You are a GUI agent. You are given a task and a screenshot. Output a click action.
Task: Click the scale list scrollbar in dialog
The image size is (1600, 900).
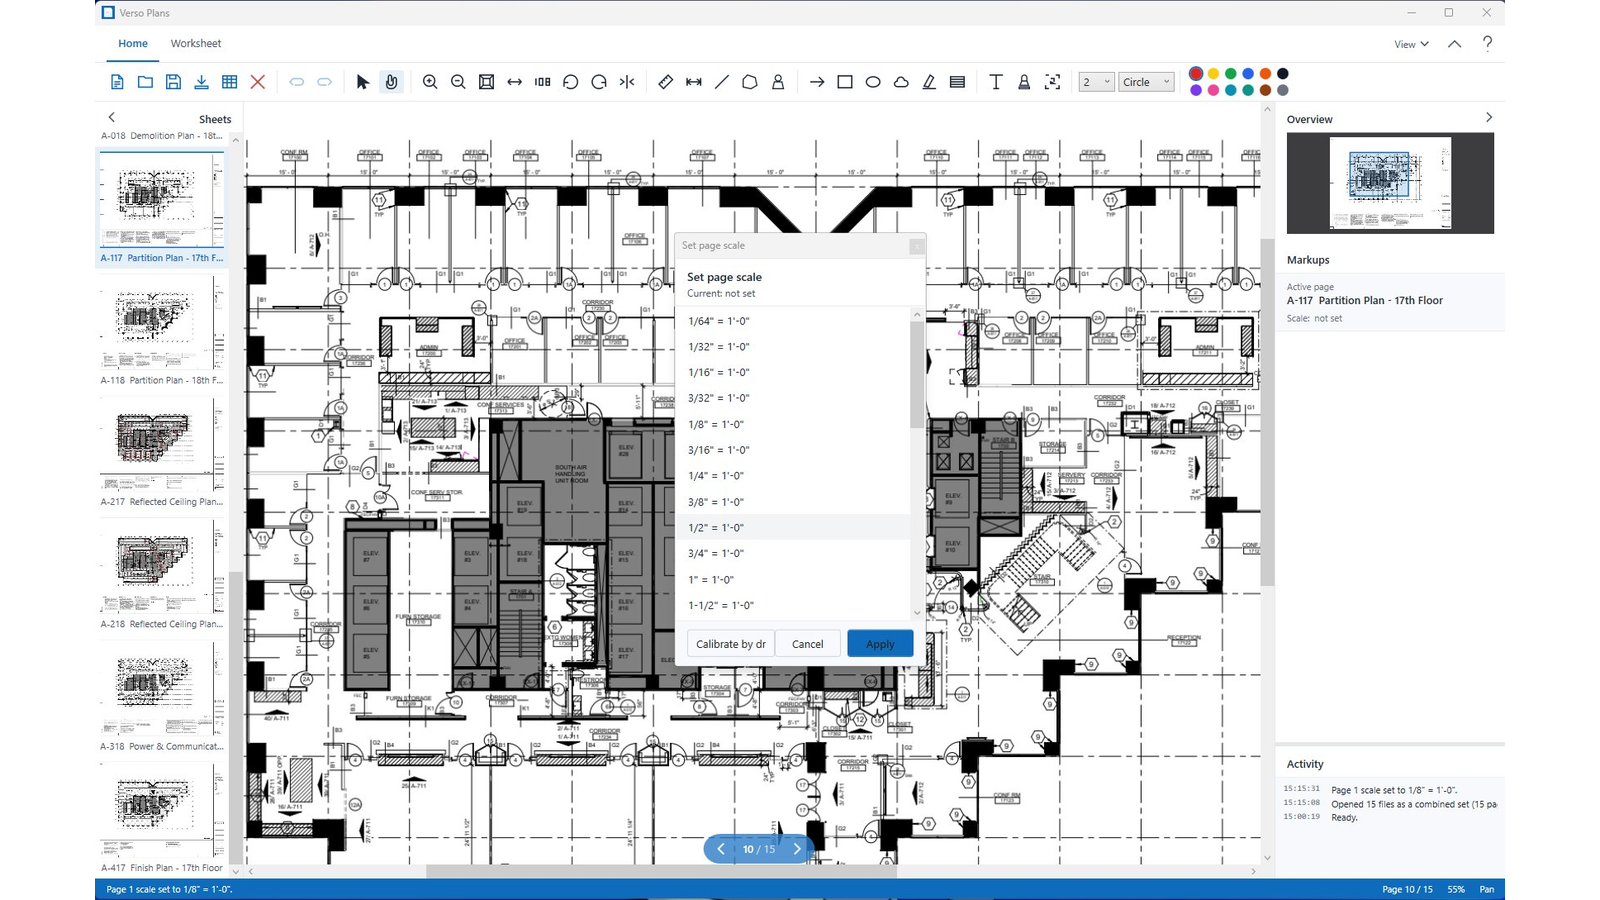click(x=917, y=375)
